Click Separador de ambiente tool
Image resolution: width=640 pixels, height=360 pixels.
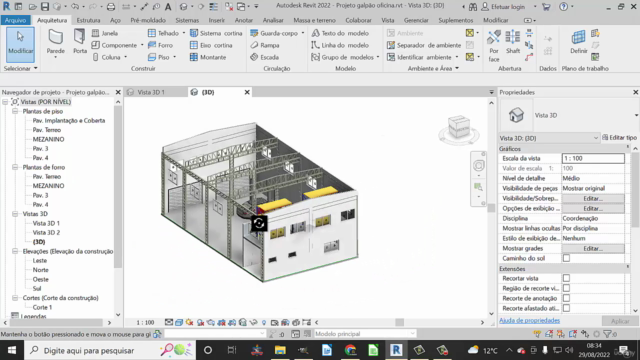click(x=424, y=45)
